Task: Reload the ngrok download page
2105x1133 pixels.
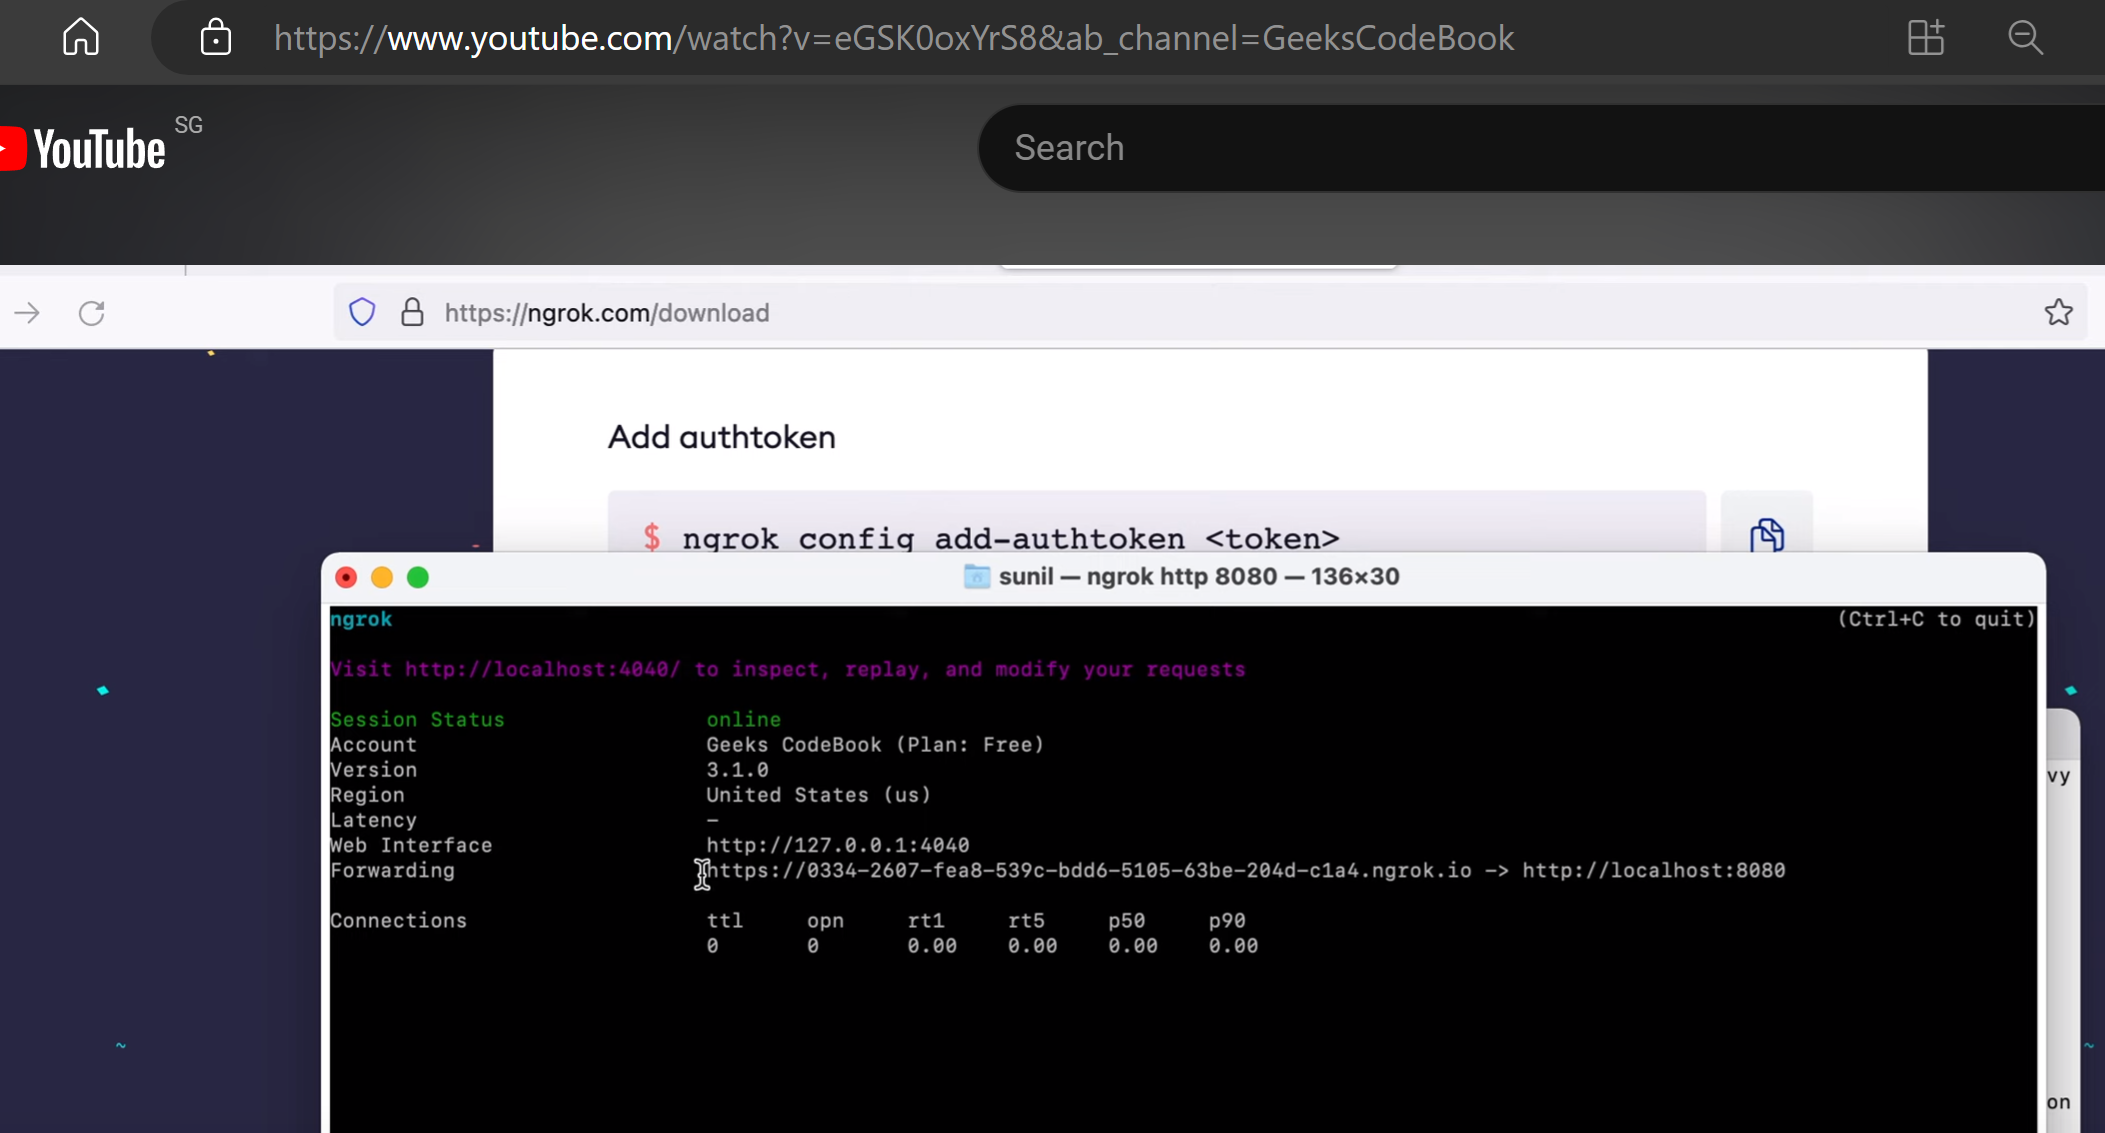Action: (x=92, y=313)
